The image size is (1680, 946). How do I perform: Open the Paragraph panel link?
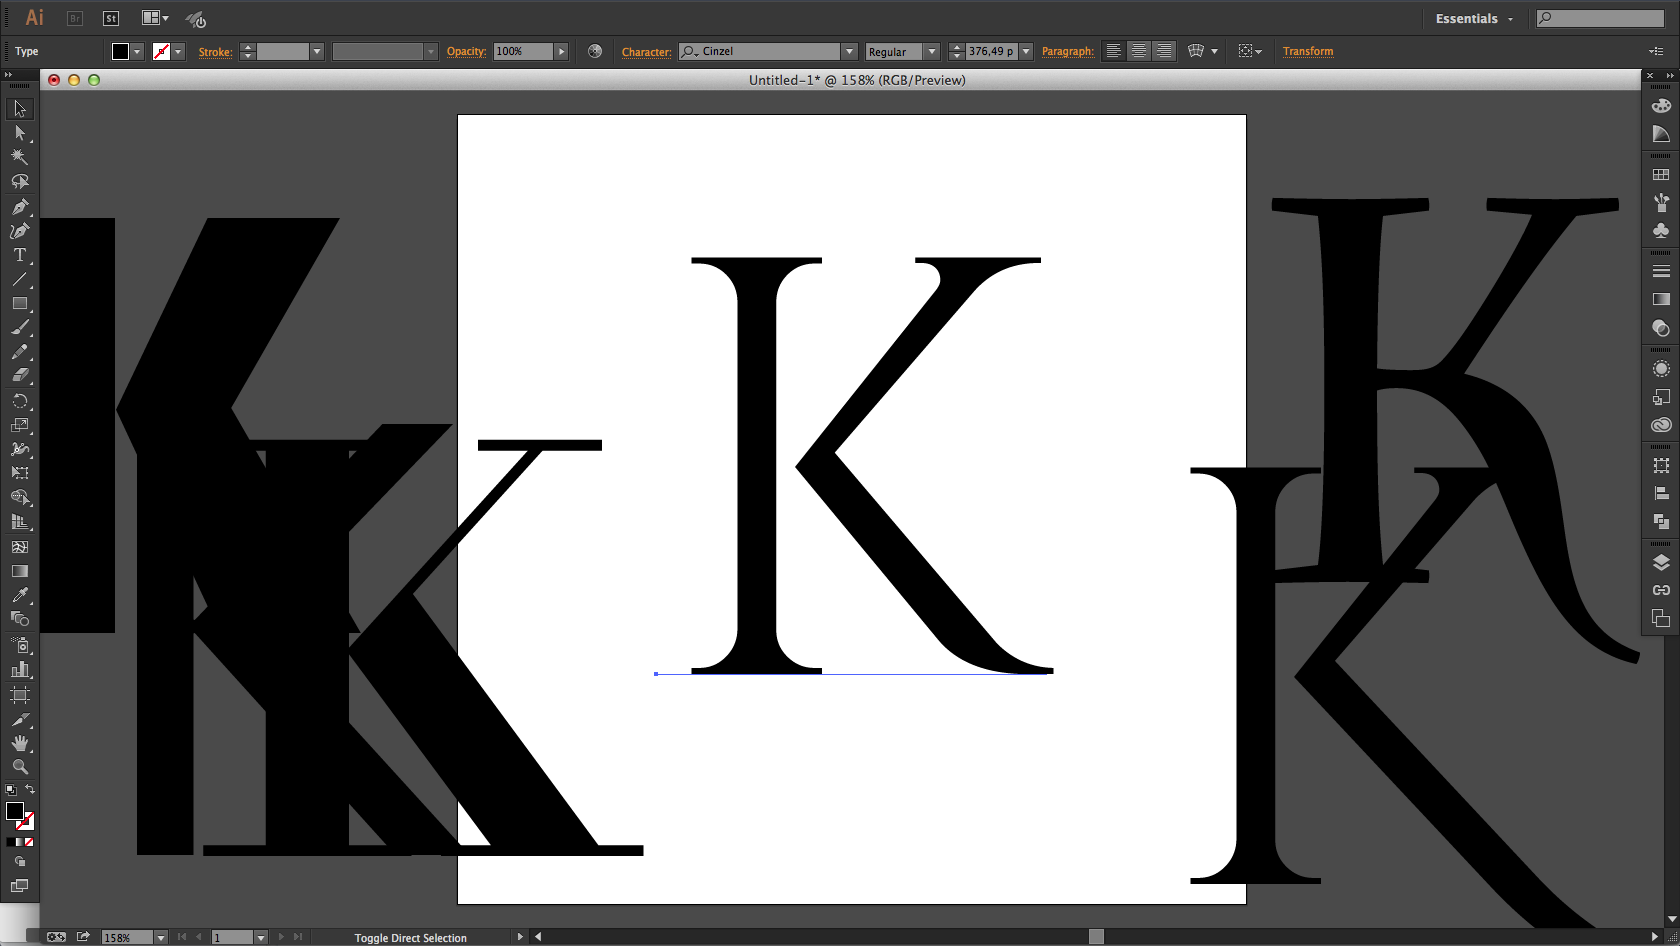(1068, 51)
